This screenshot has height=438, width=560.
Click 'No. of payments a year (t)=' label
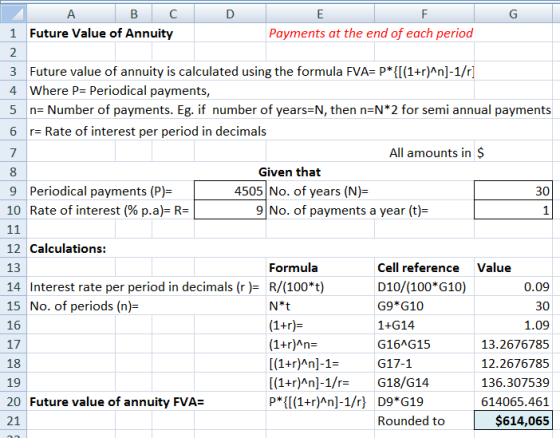click(x=349, y=210)
